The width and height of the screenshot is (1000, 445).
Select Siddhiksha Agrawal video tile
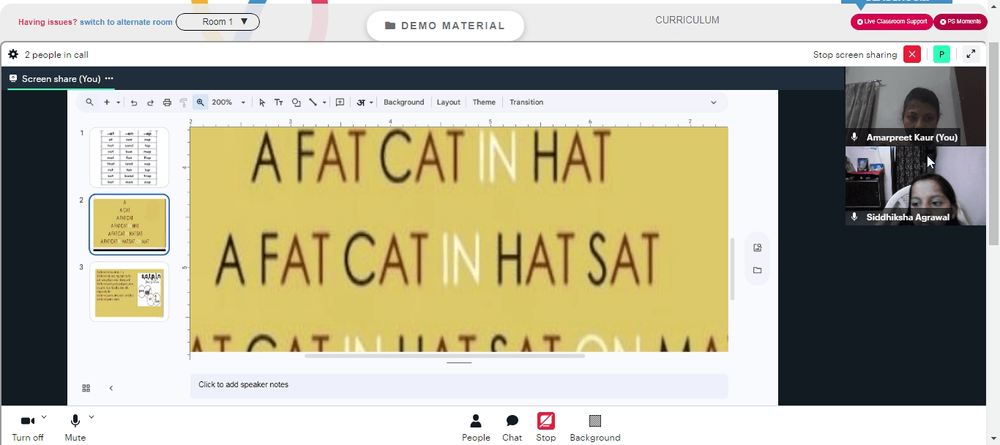(x=915, y=186)
